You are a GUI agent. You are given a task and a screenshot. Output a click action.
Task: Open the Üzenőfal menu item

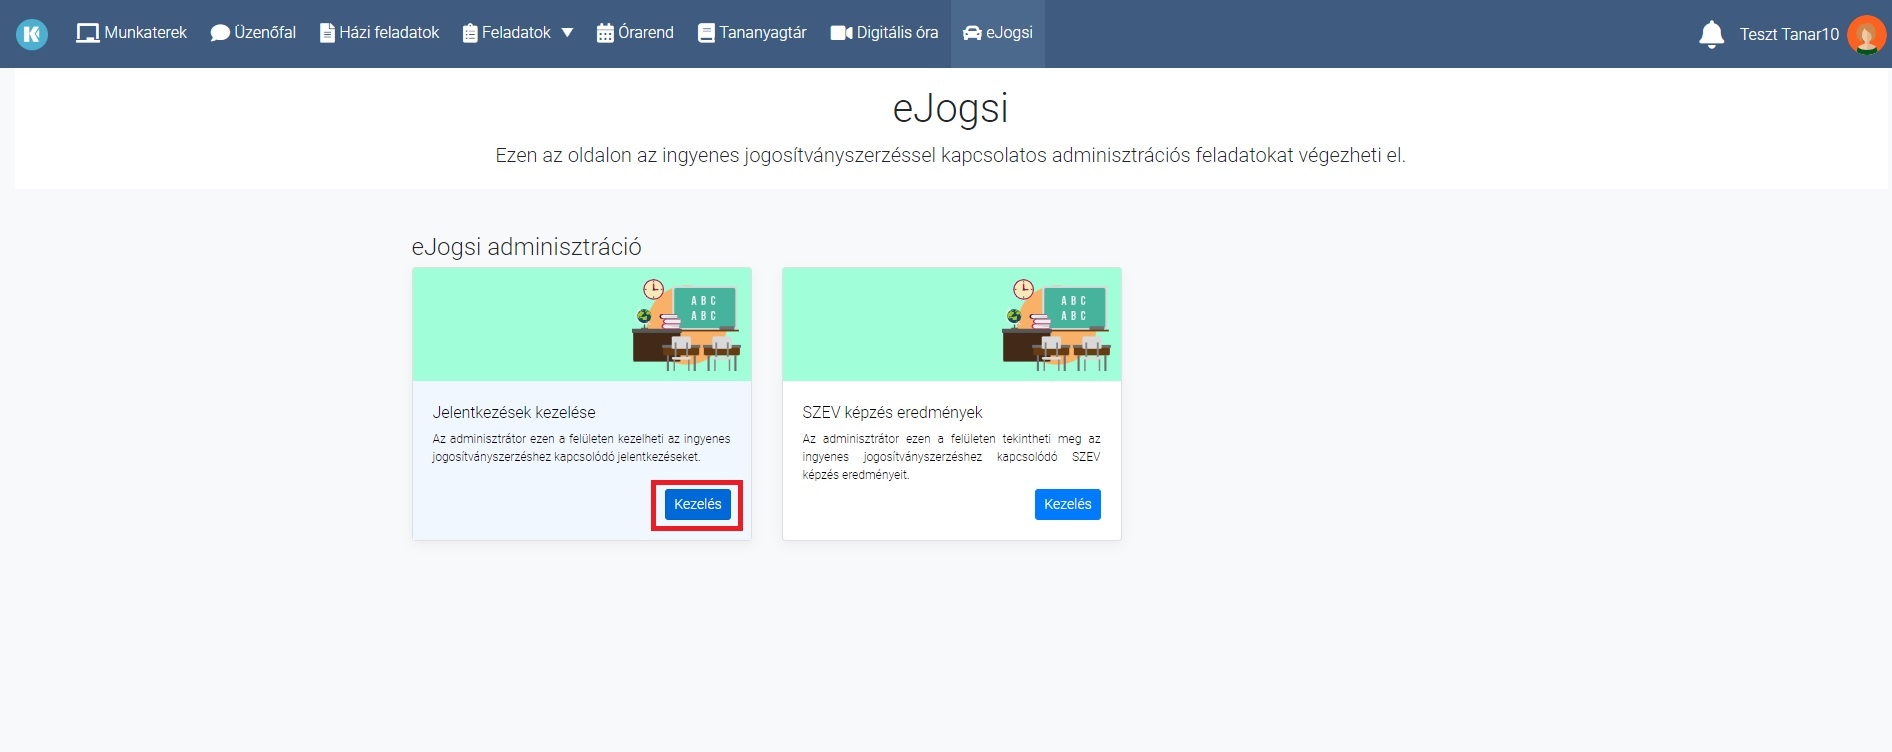click(x=253, y=33)
